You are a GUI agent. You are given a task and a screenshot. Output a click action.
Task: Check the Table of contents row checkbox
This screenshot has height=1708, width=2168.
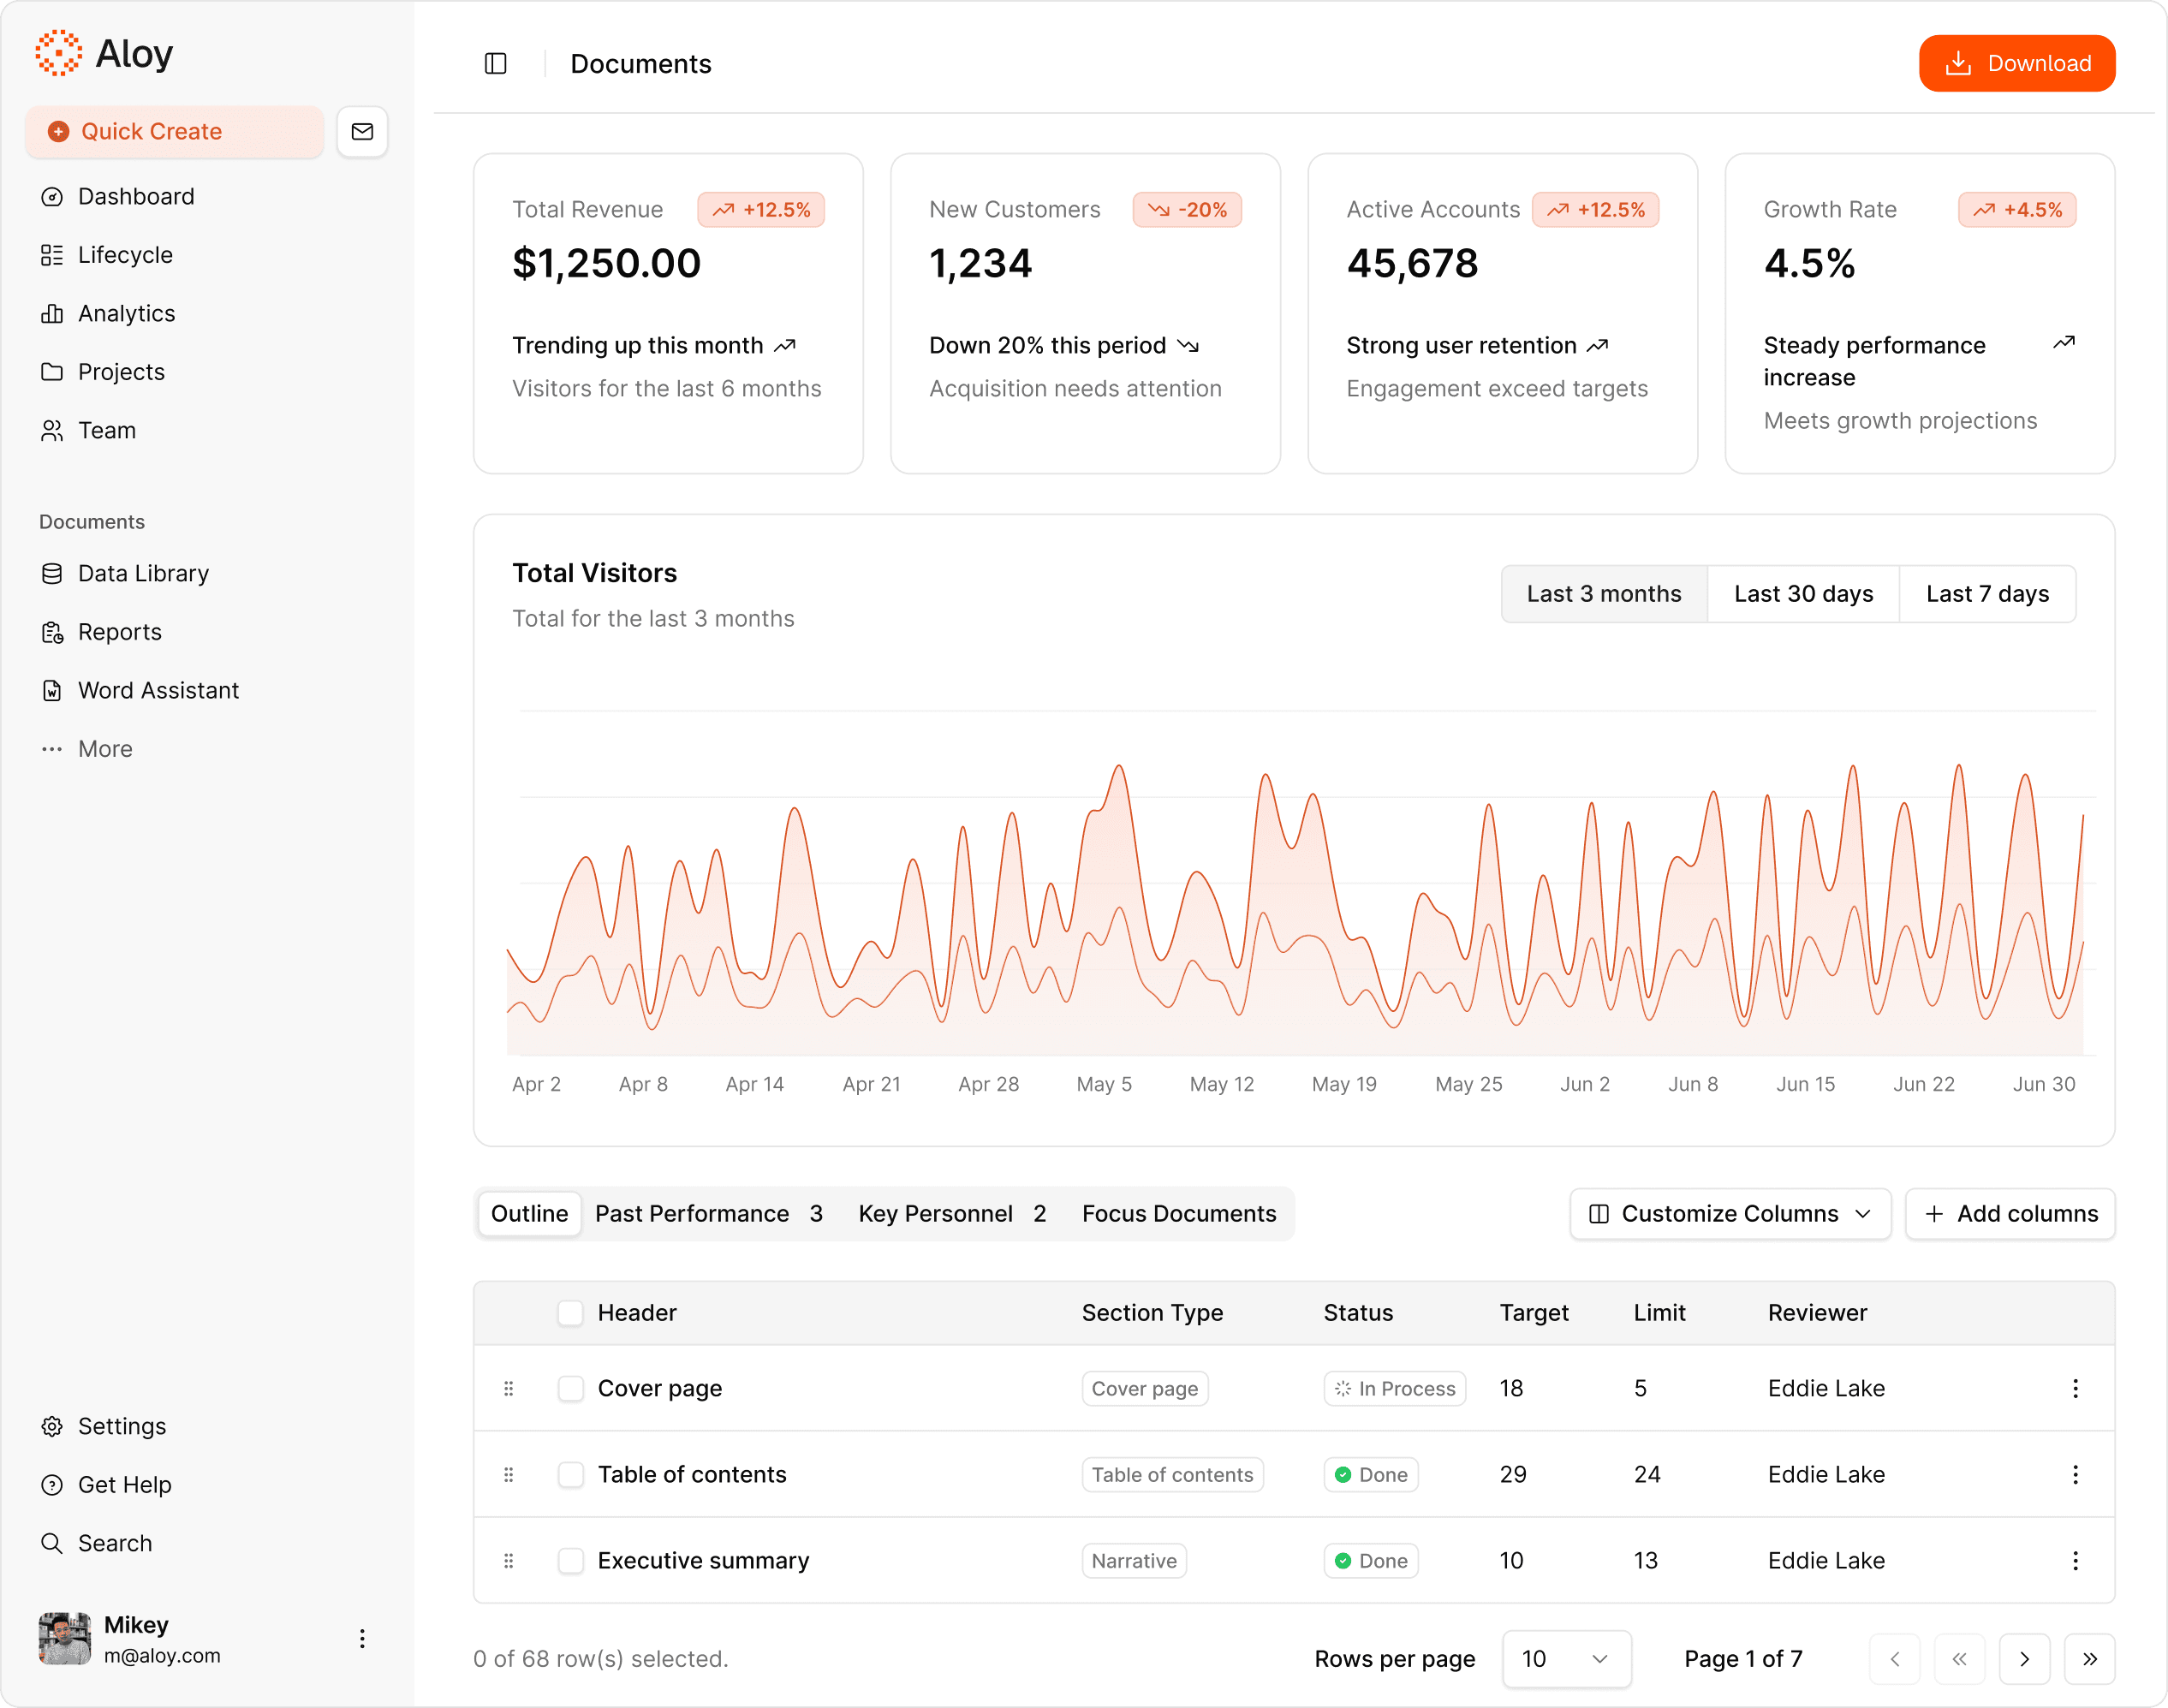point(571,1474)
